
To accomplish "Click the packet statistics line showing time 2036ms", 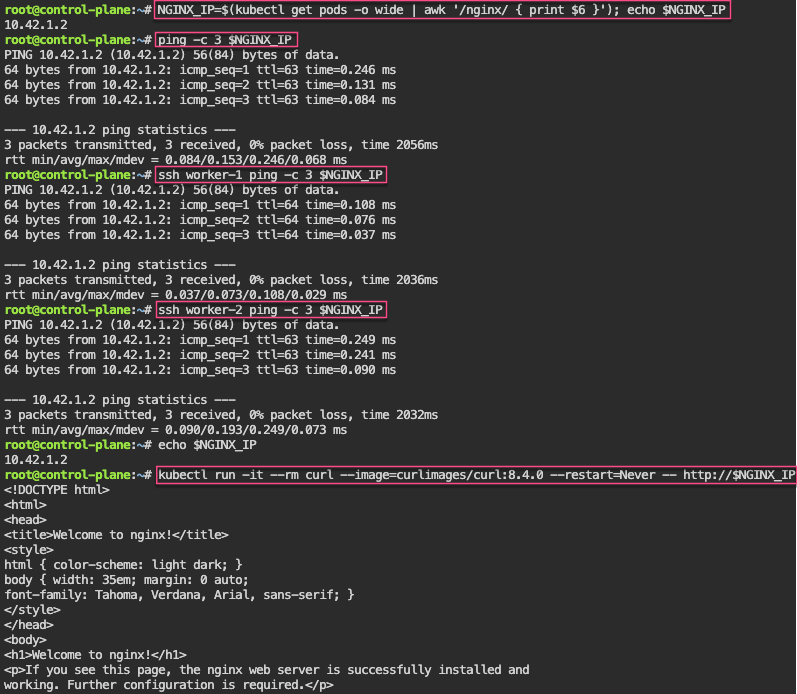I will 221,280.
